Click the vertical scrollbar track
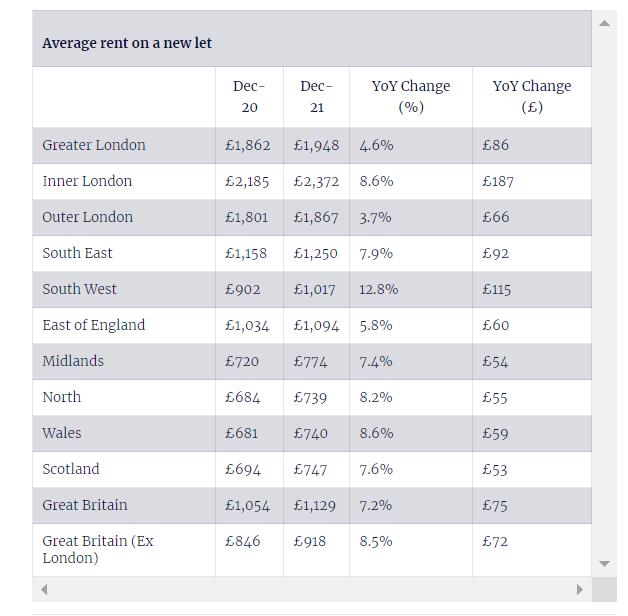The height and width of the screenshot is (616, 628). coord(604,294)
